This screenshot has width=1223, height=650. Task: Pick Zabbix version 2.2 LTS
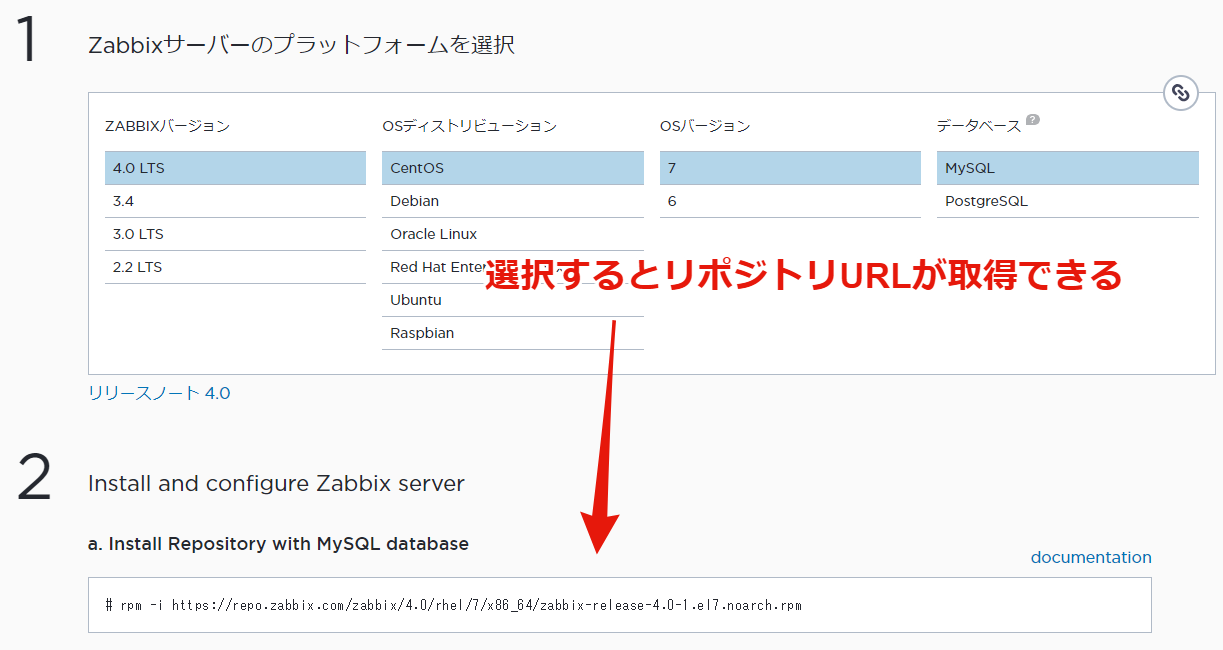[235, 267]
